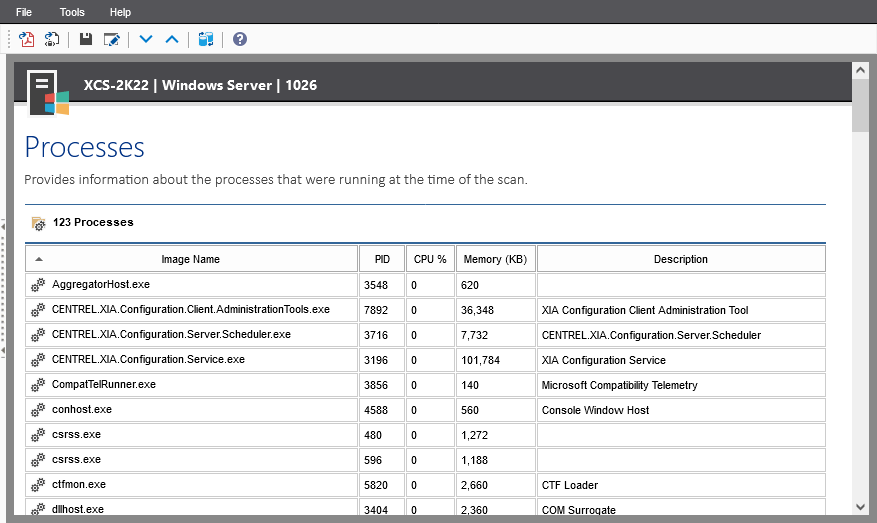Click the folder gear icon beside 123 Processes

(39, 223)
